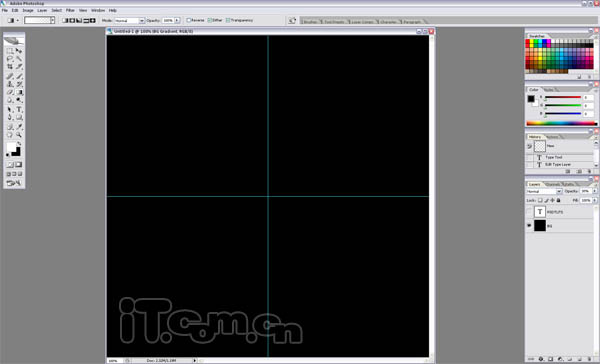This screenshot has height=364, width=600.
Task: Pick the Eyedropper tool
Action: [x=19, y=126]
